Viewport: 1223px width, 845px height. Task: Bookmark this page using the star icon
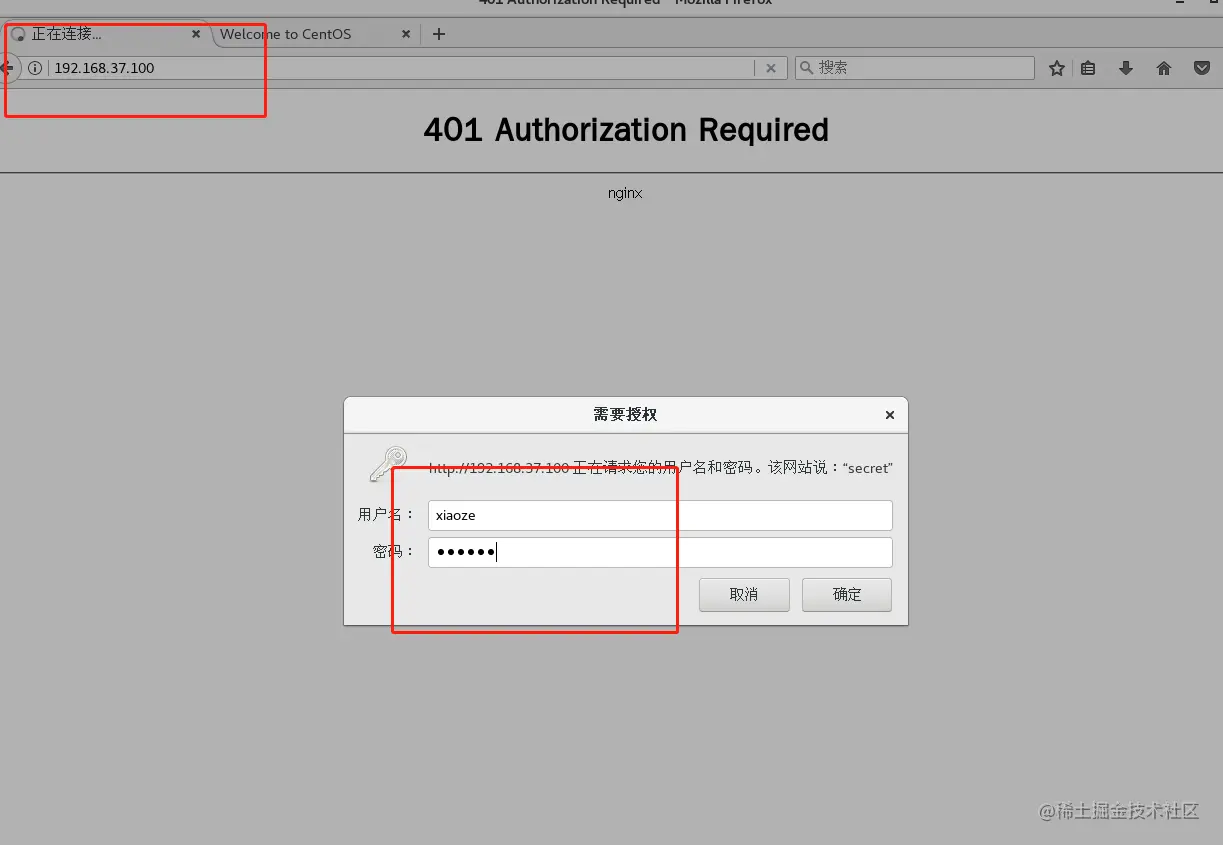click(x=1056, y=68)
